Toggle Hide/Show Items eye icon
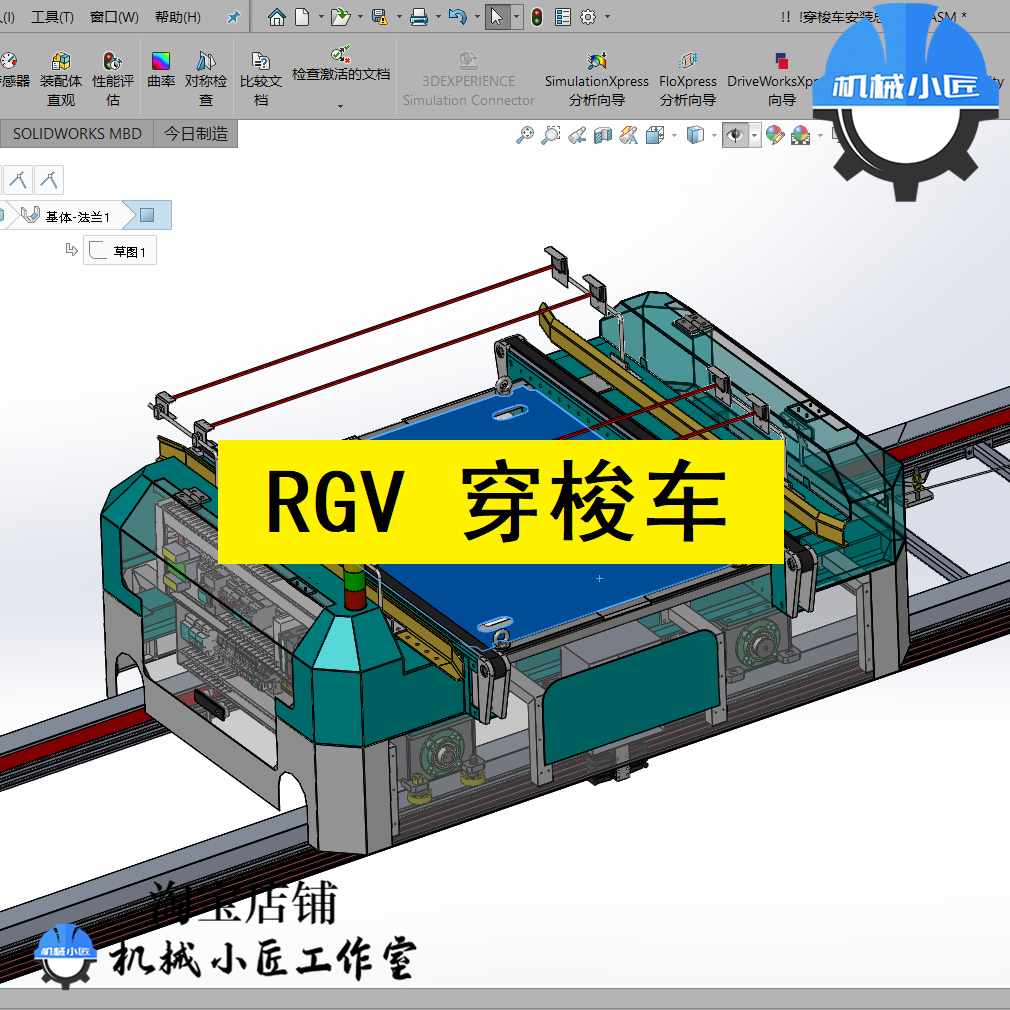 point(736,136)
